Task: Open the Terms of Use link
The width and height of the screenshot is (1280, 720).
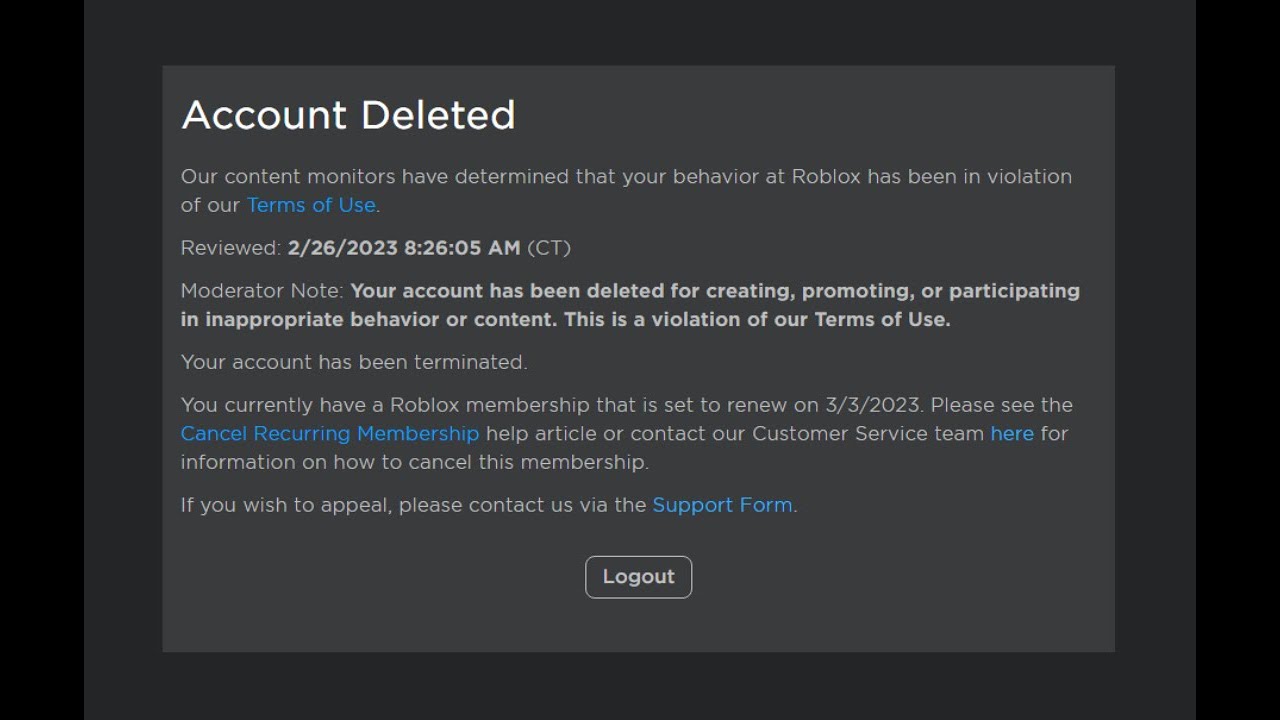Action: click(310, 205)
